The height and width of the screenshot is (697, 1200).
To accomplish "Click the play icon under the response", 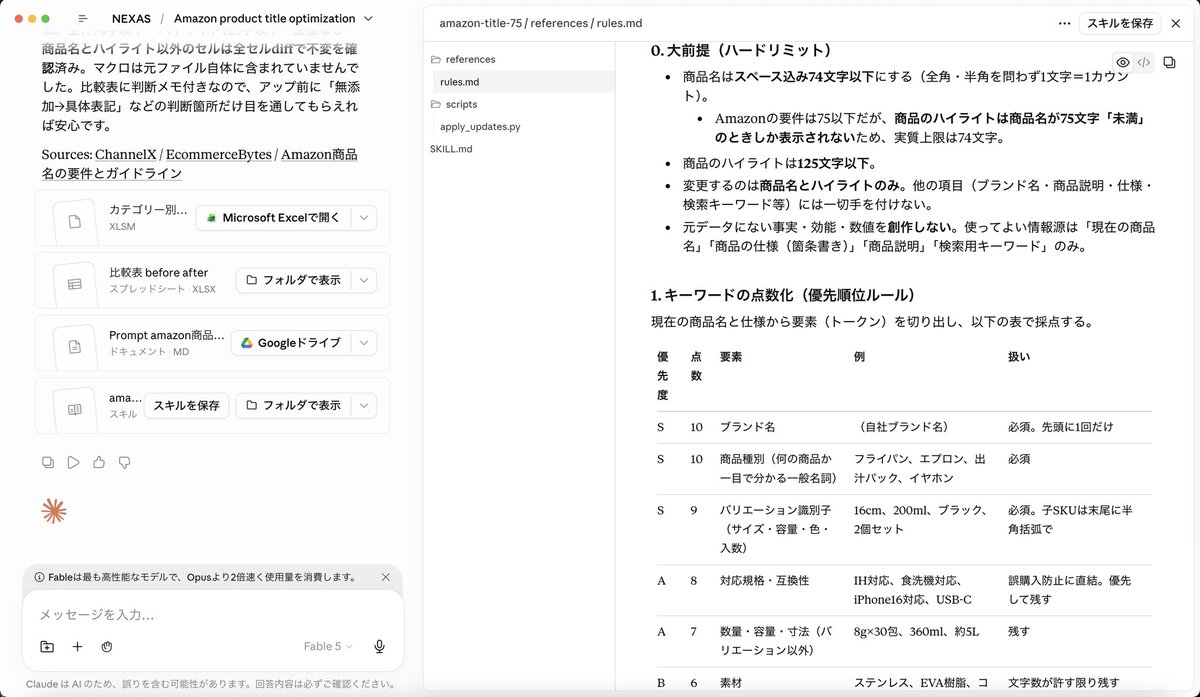I will point(73,462).
